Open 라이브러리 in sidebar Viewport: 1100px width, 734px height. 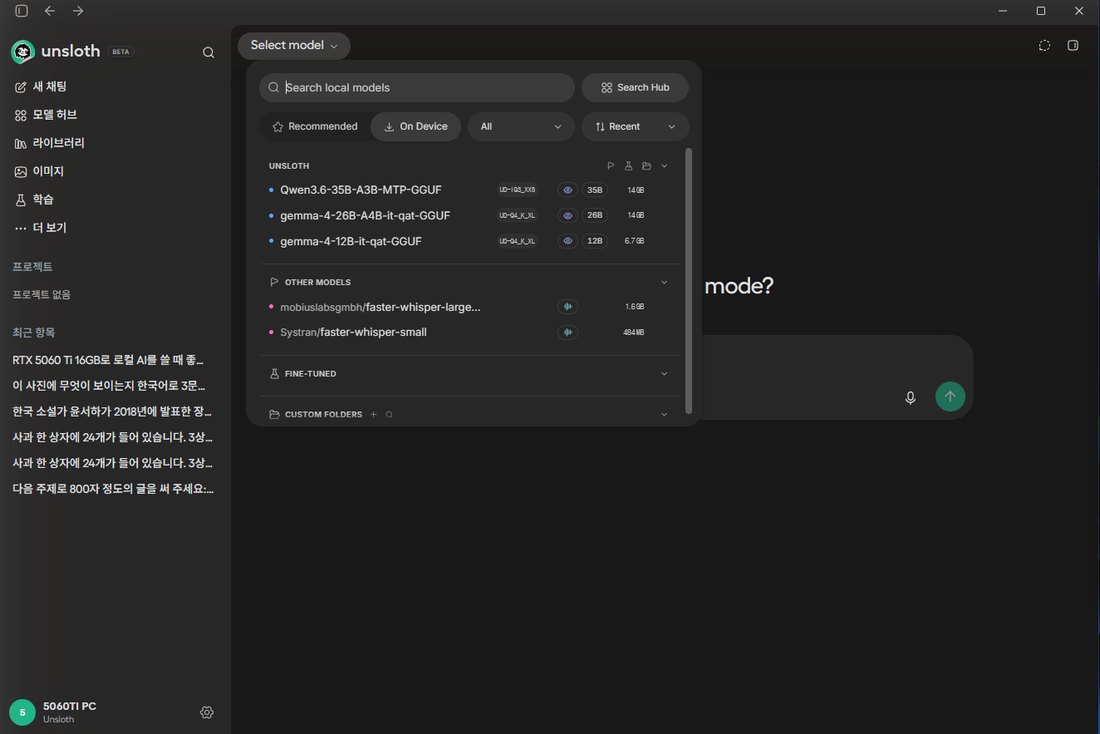point(49,142)
